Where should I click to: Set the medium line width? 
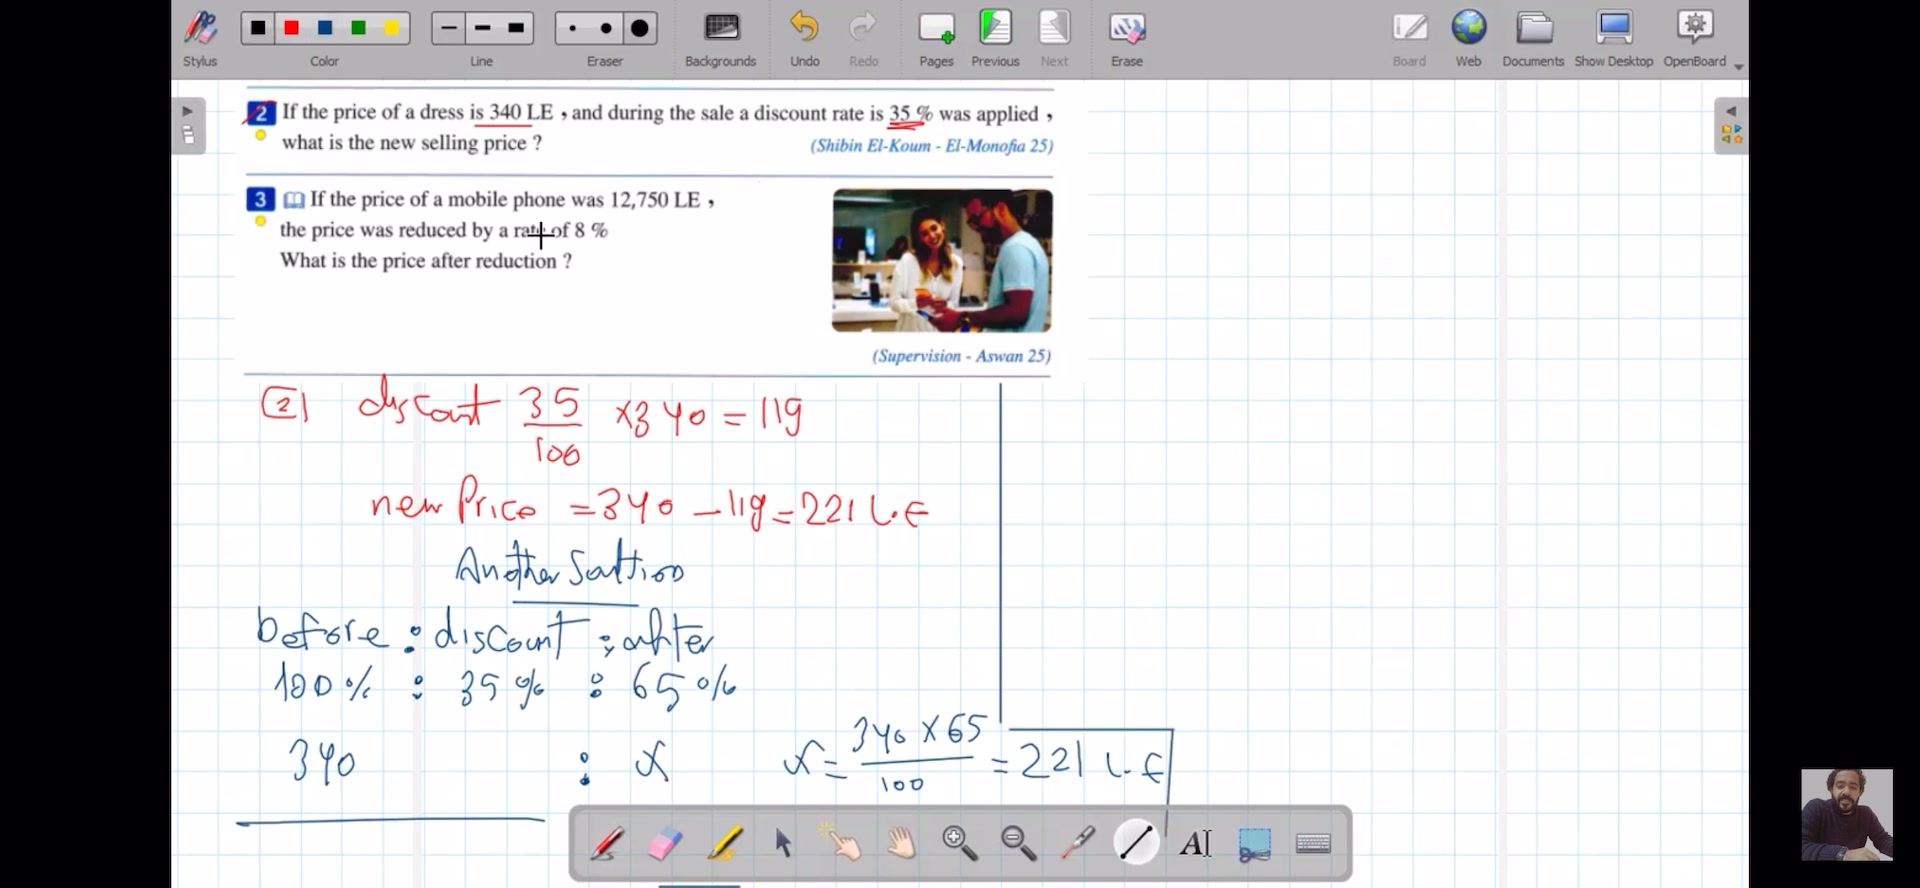click(x=482, y=28)
